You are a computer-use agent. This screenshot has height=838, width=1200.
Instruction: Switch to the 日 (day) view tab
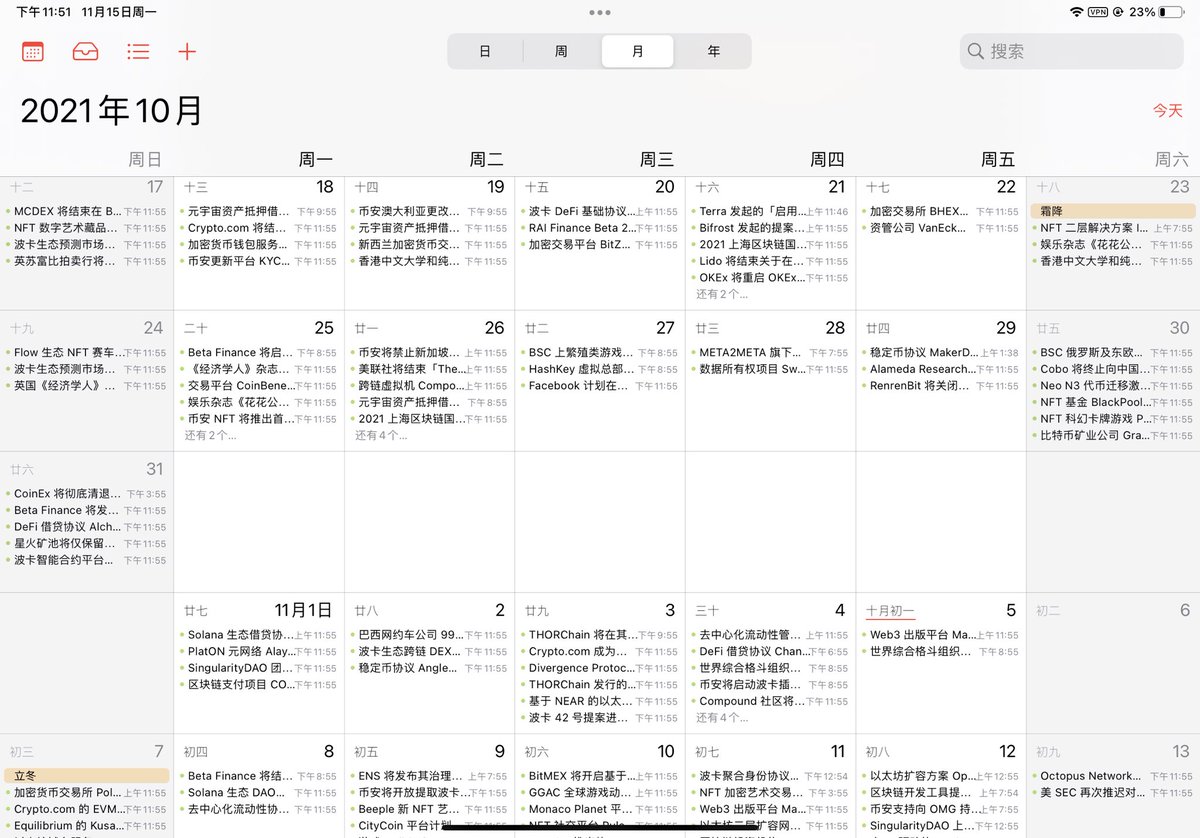[485, 50]
